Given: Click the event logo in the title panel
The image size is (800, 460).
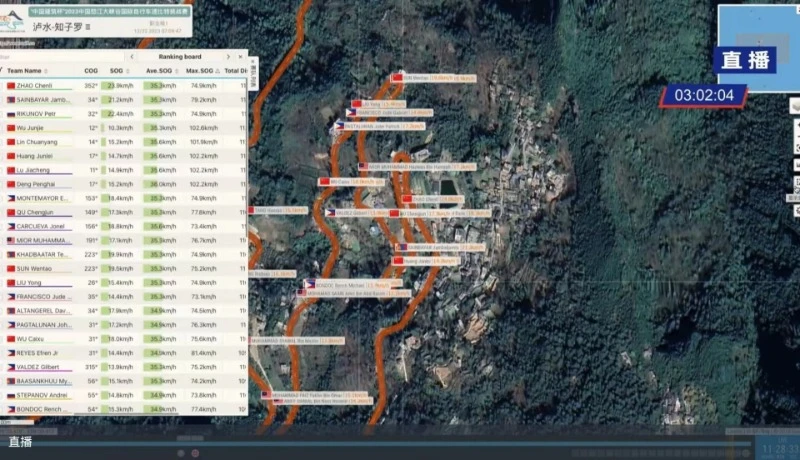Looking at the screenshot, I should click(x=12, y=21).
